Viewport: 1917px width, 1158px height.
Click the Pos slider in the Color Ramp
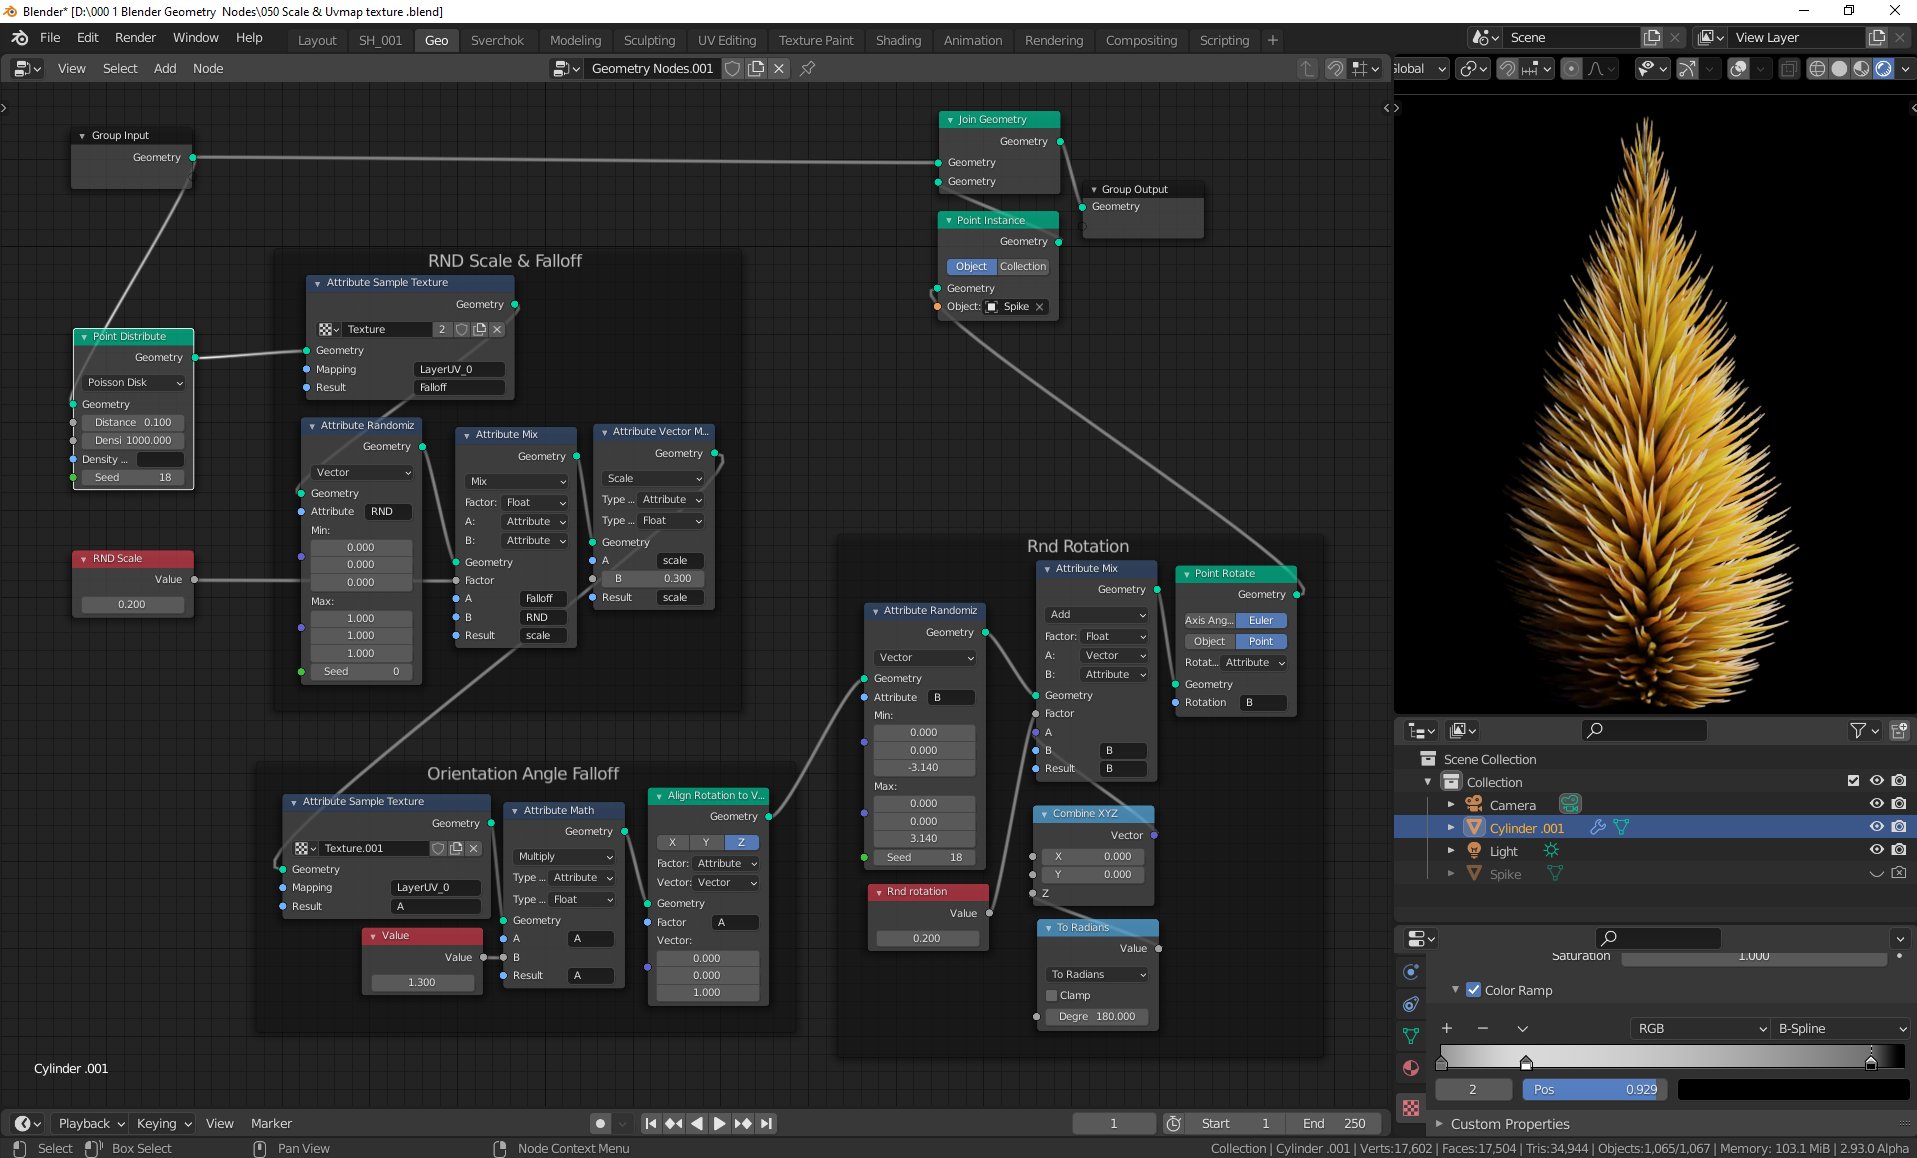(1593, 1090)
